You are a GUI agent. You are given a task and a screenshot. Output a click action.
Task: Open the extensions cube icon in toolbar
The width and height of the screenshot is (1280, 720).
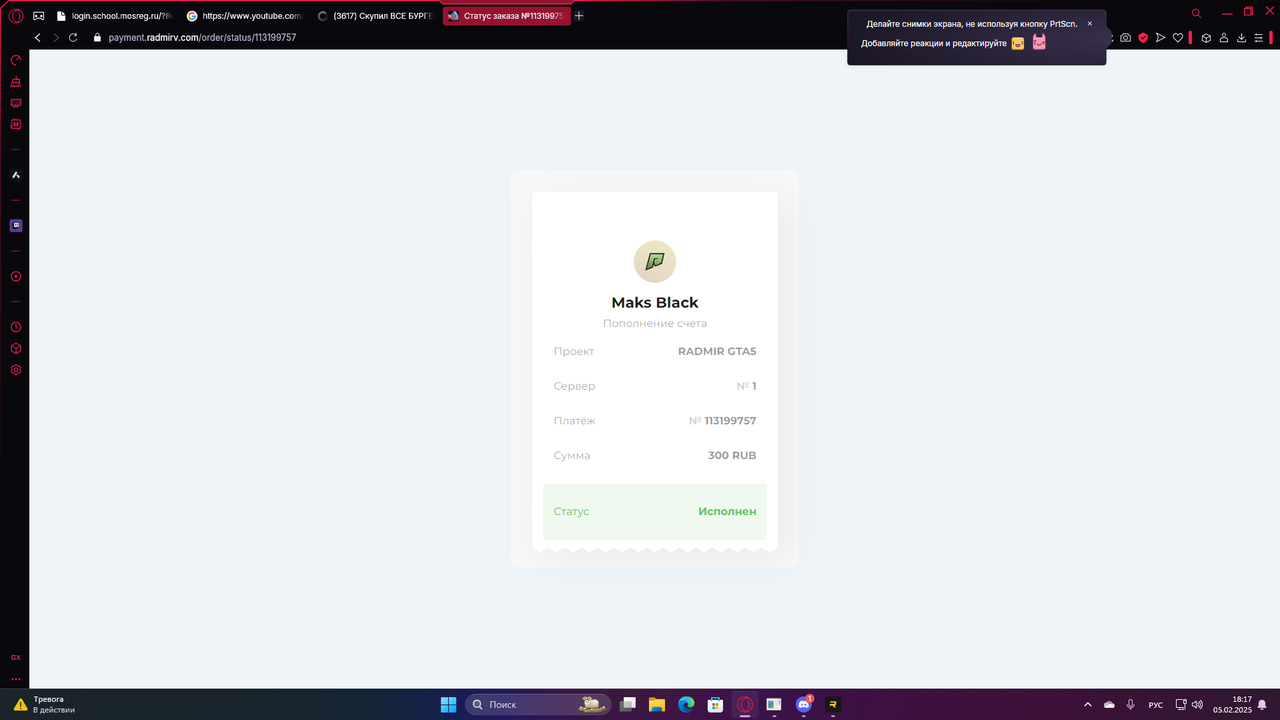tap(1207, 37)
